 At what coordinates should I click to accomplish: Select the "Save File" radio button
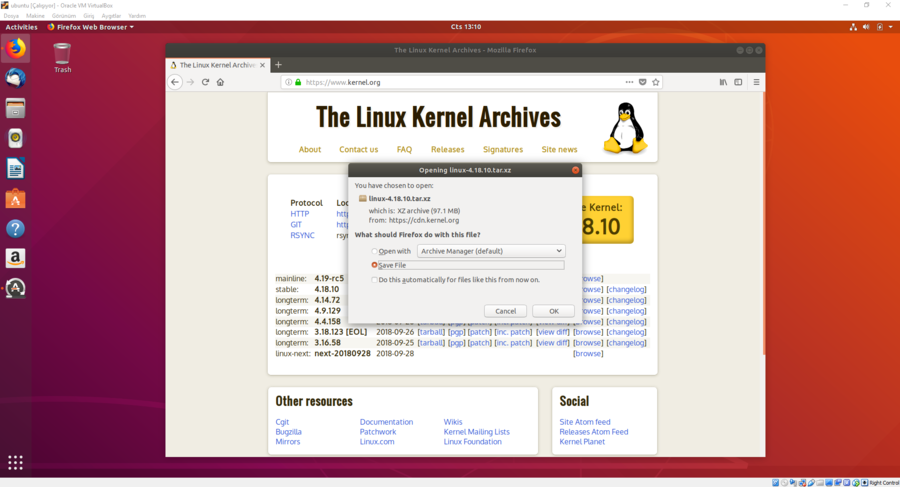point(375,265)
